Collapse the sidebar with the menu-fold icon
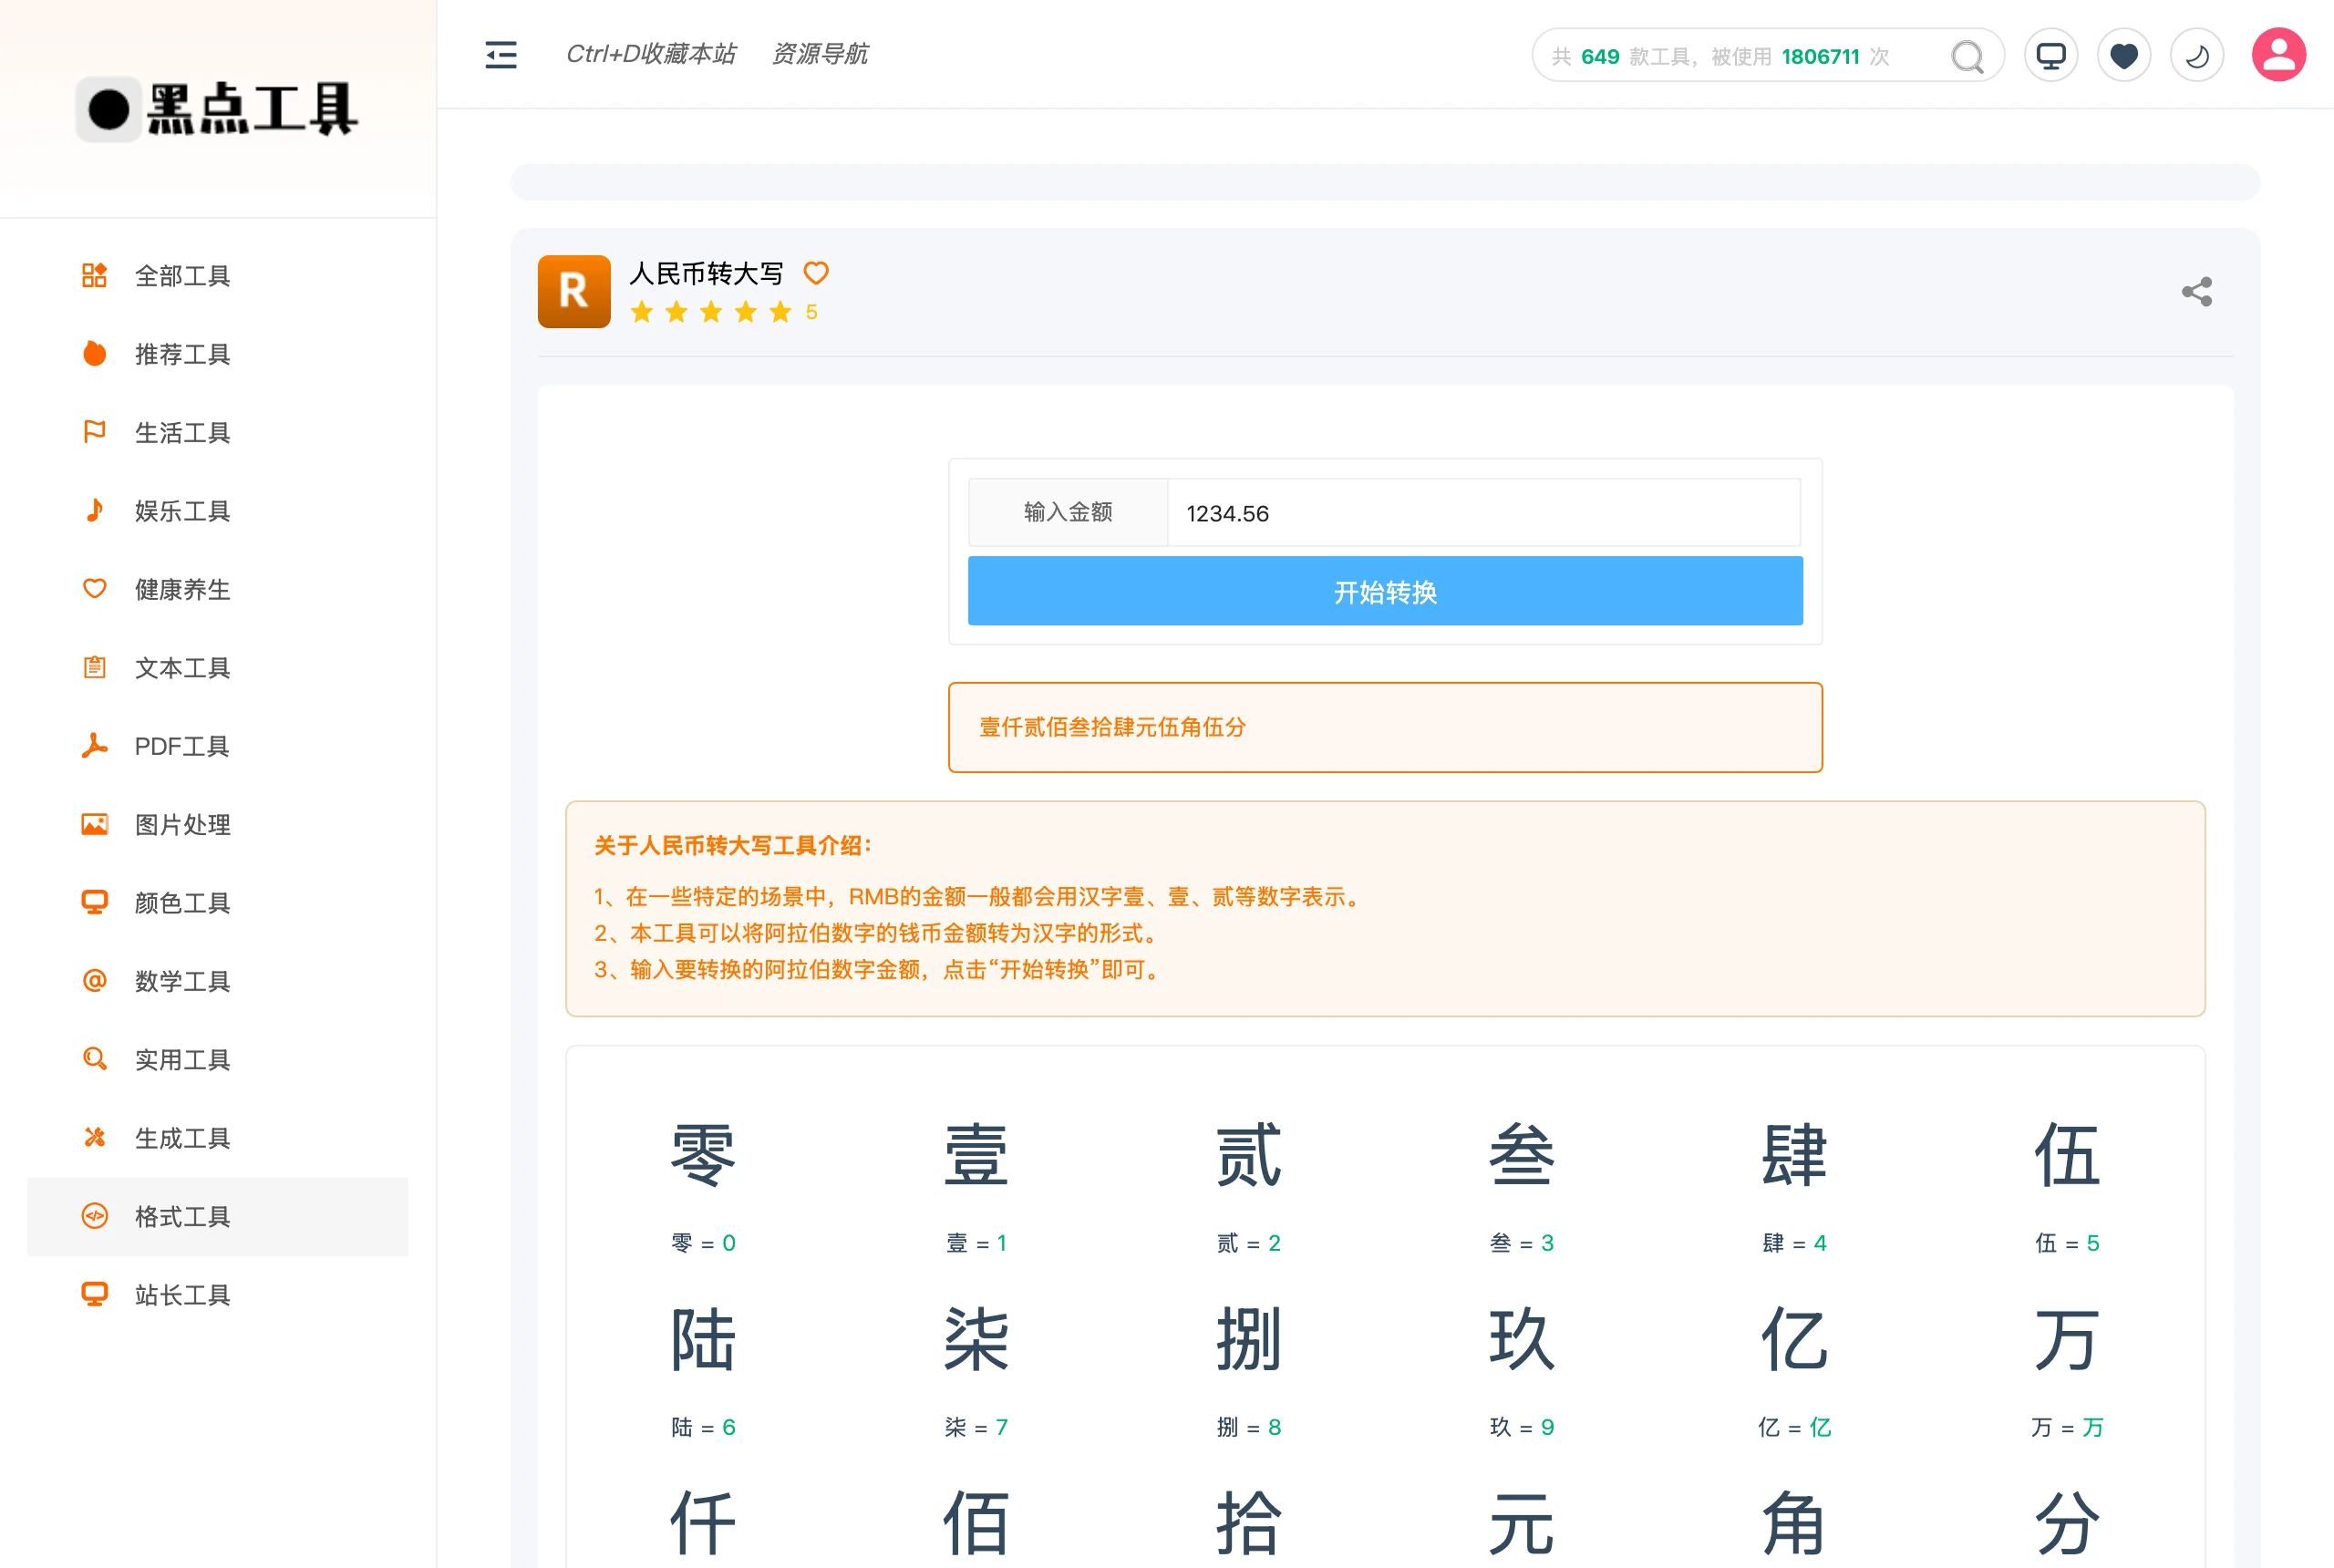 (501, 54)
